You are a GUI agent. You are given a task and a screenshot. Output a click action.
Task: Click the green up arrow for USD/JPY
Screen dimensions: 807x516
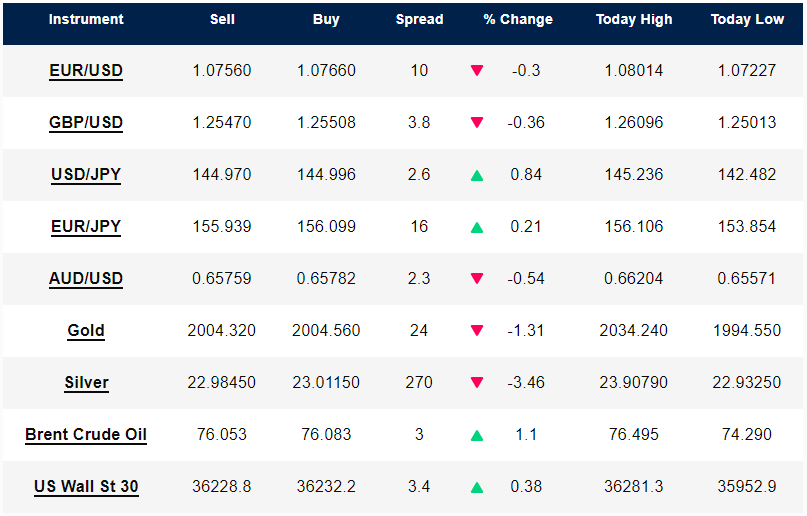click(x=477, y=175)
